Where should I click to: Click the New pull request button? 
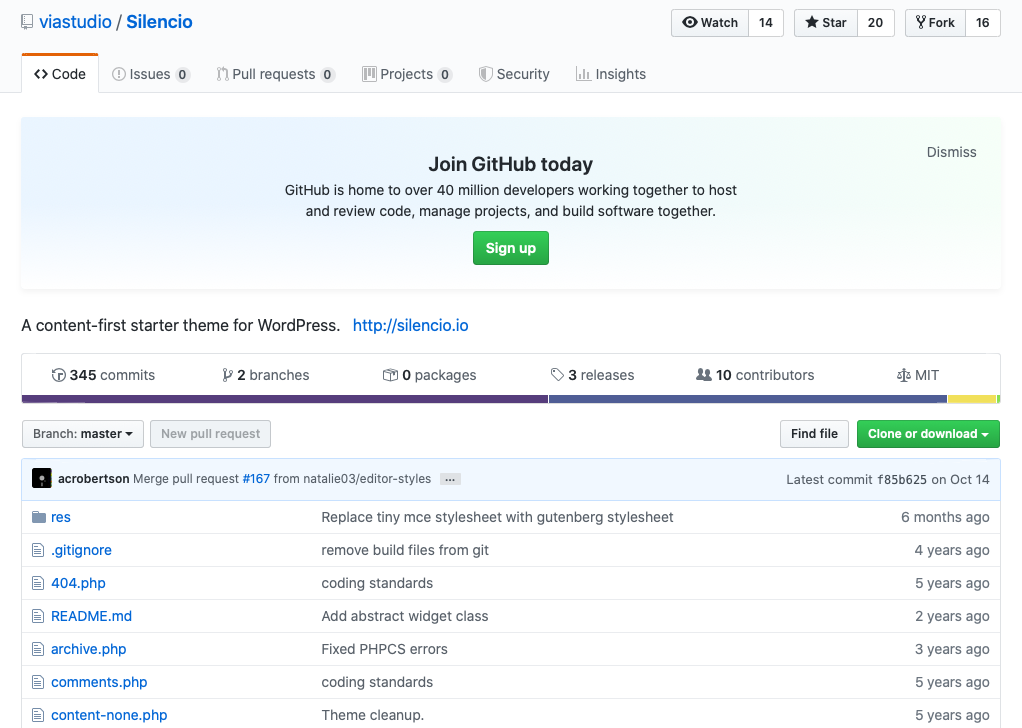(x=211, y=434)
